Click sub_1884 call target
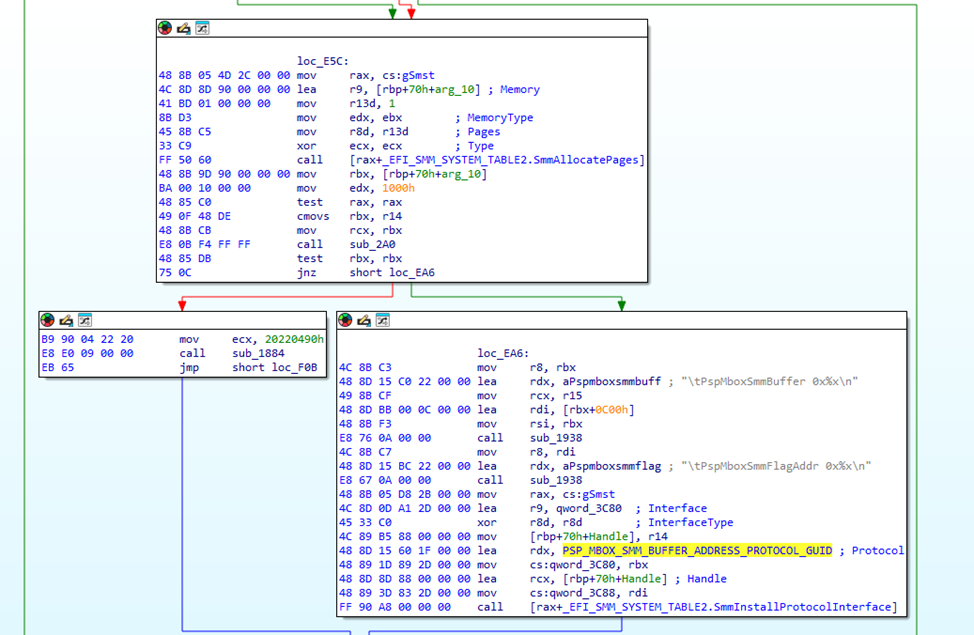974x635 pixels. pos(258,353)
